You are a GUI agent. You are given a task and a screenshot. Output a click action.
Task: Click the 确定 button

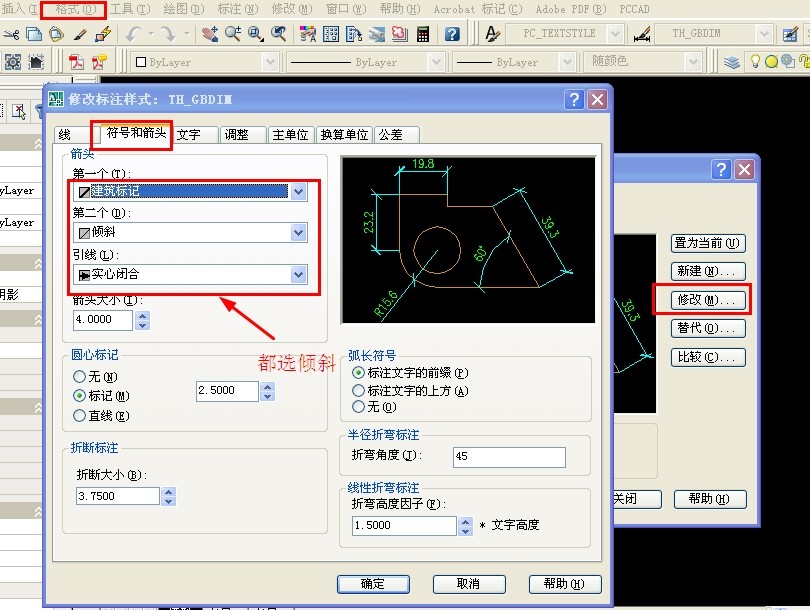(372, 583)
